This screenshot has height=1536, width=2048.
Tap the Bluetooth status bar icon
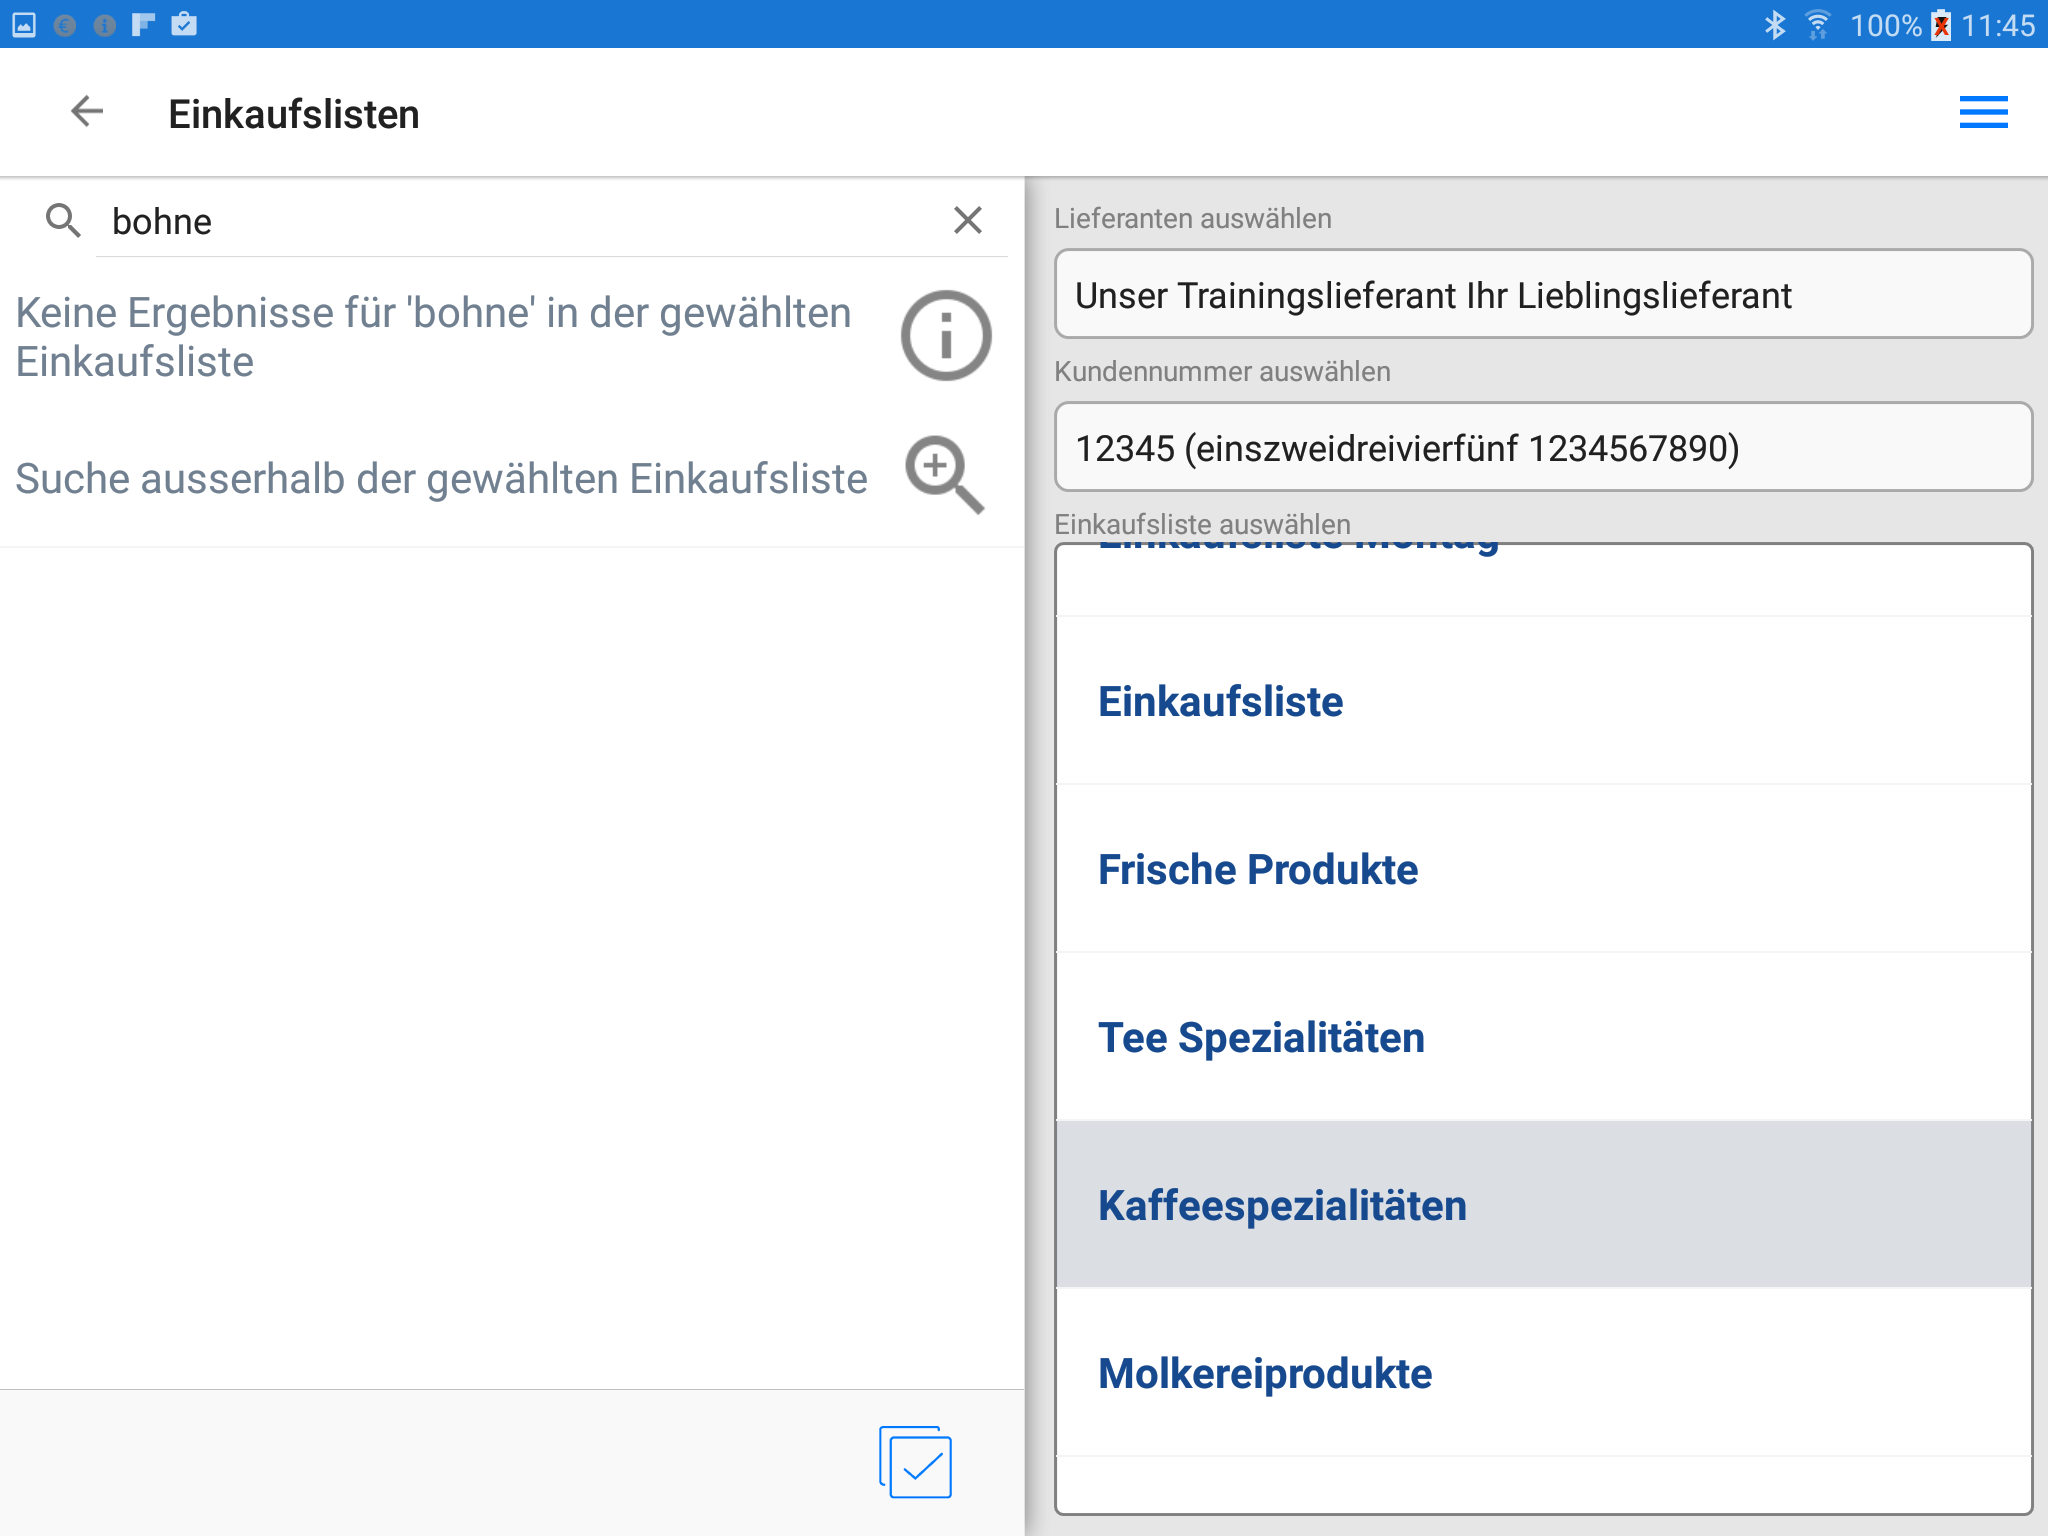[x=1775, y=24]
